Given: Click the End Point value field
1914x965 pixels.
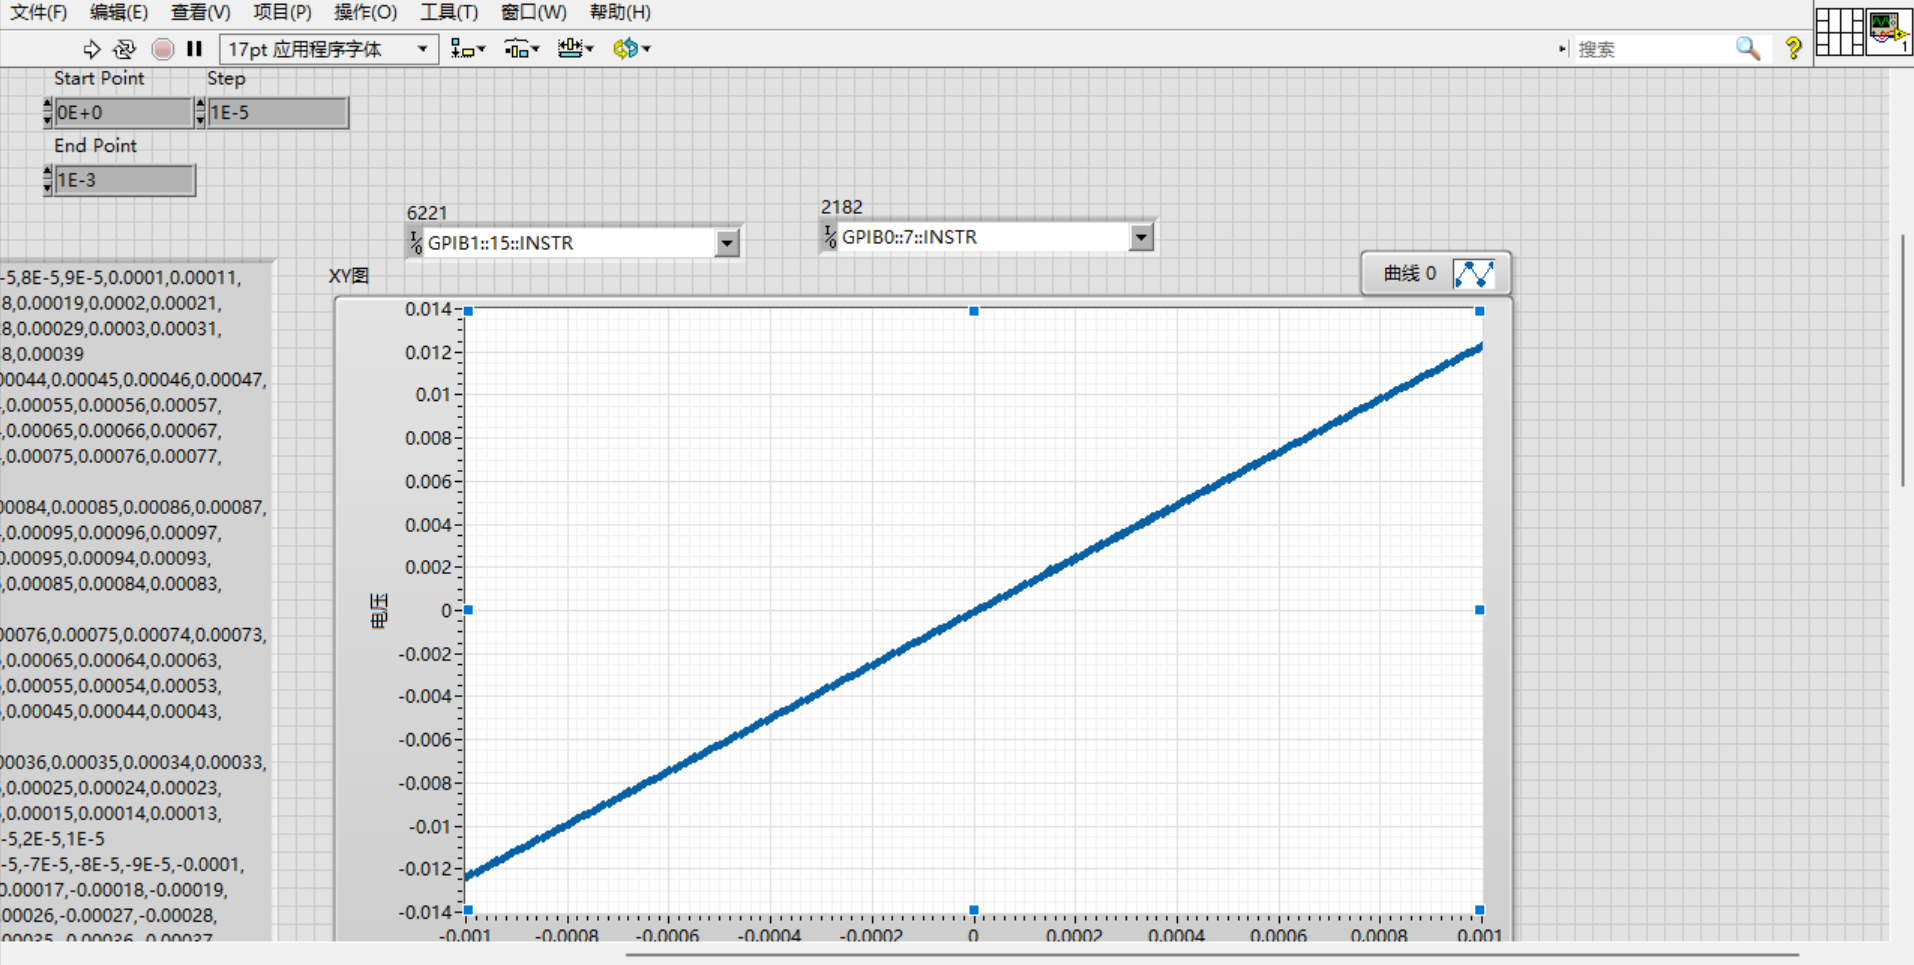Looking at the screenshot, I should coord(124,180).
